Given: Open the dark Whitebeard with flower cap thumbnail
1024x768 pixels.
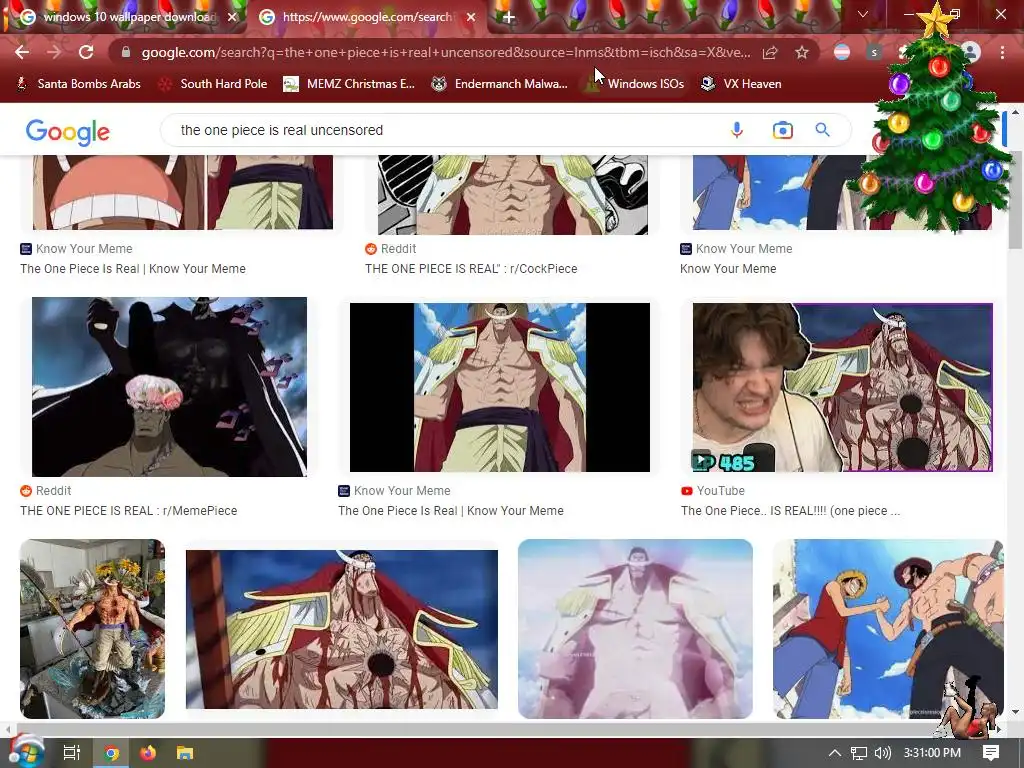Looking at the screenshot, I should pos(169,387).
